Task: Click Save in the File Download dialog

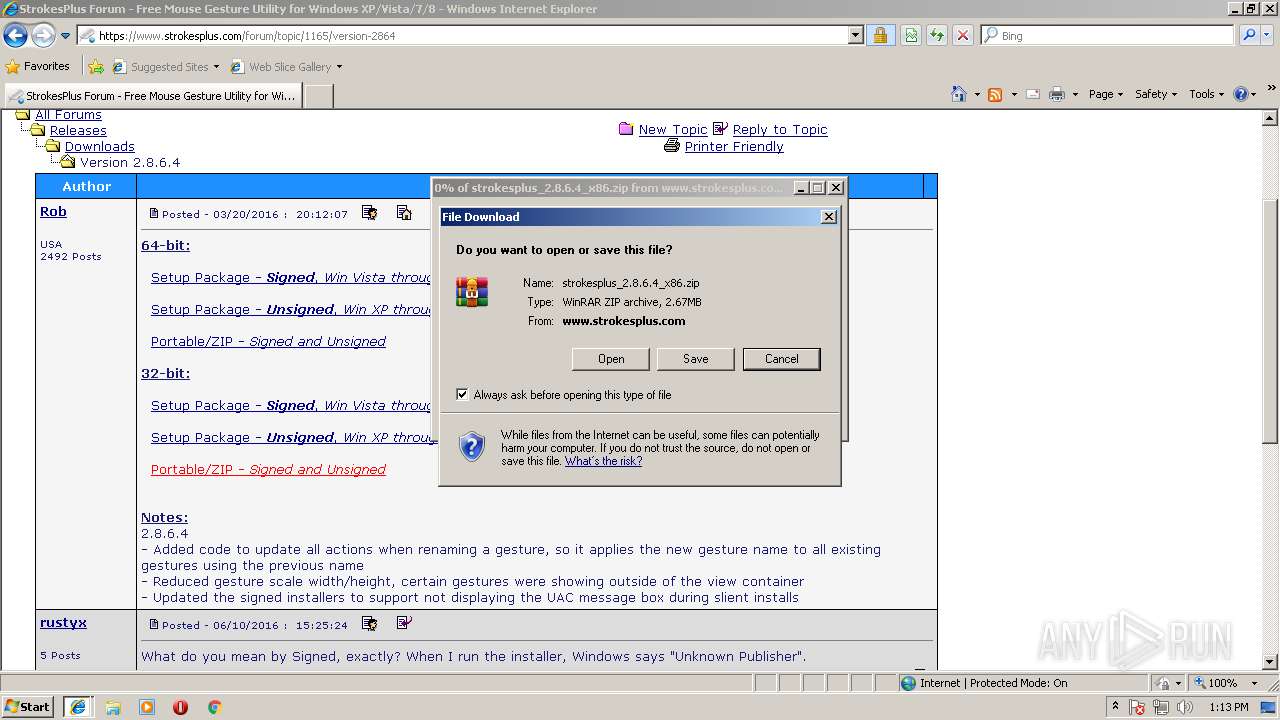Action: click(x=695, y=359)
